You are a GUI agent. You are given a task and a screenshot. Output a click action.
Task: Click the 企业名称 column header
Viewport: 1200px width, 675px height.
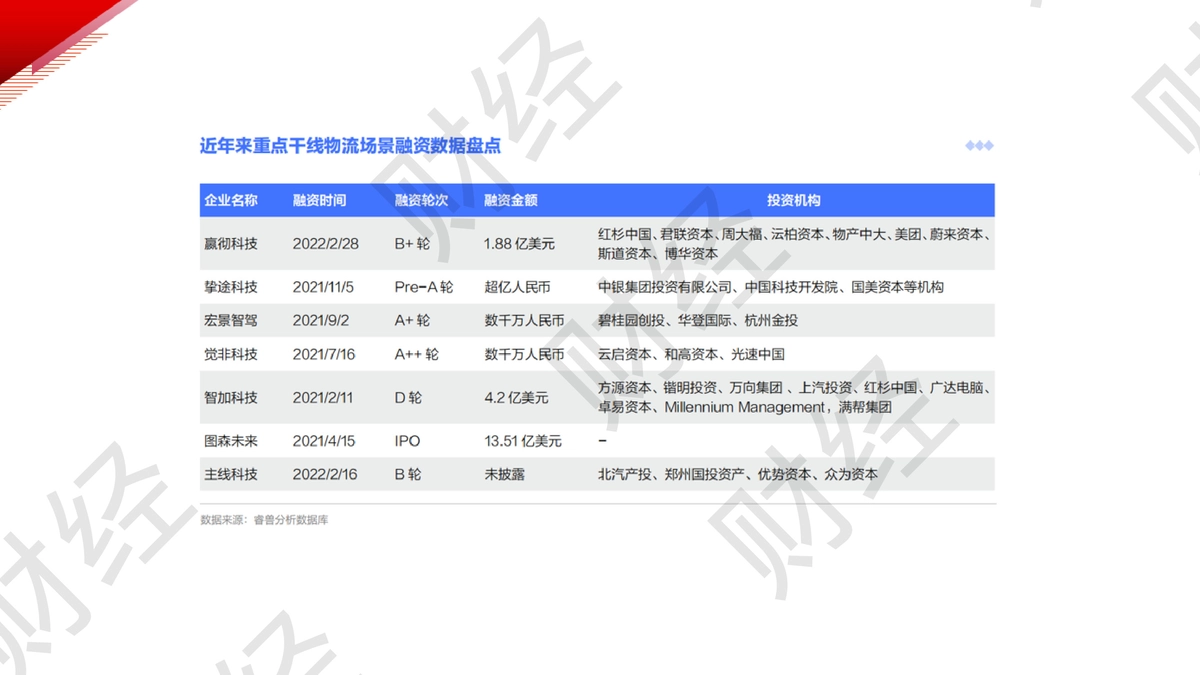click(231, 200)
